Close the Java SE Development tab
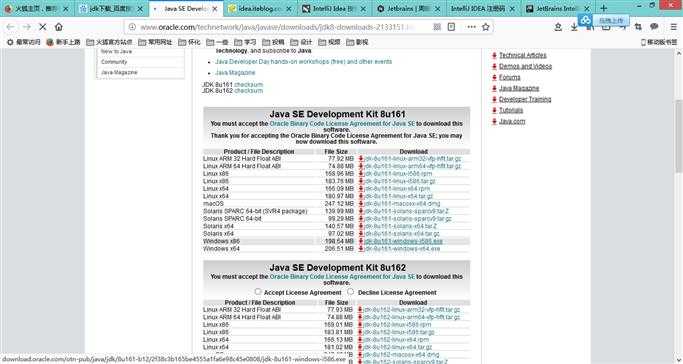The width and height of the screenshot is (683, 364). pos(214,8)
